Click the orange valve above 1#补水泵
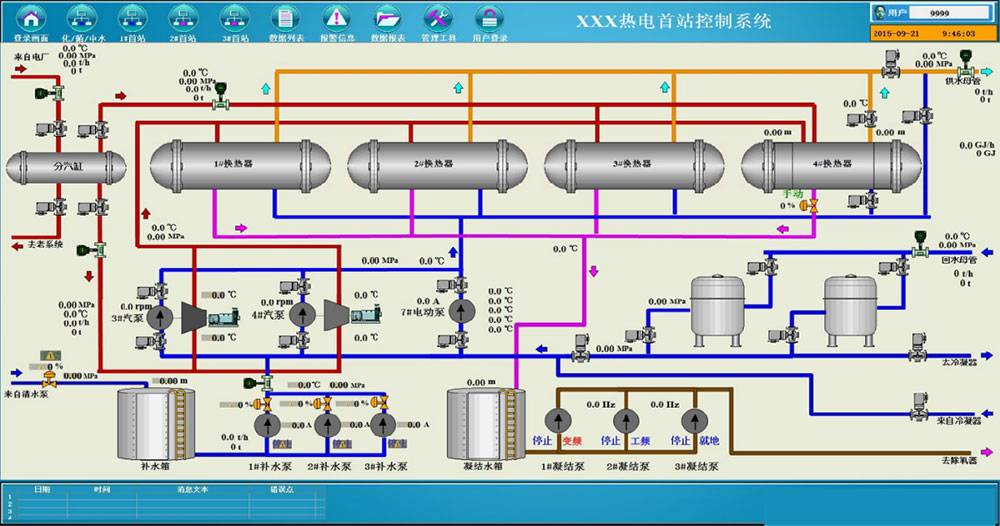This screenshot has width=1000, height=526. point(263,404)
